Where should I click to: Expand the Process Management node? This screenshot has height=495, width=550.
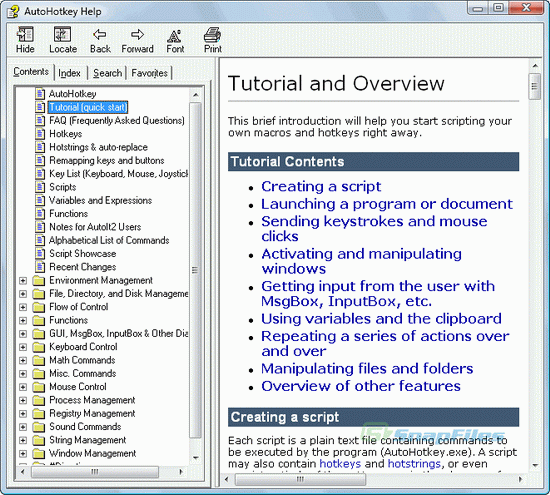pyautogui.click(x=23, y=401)
